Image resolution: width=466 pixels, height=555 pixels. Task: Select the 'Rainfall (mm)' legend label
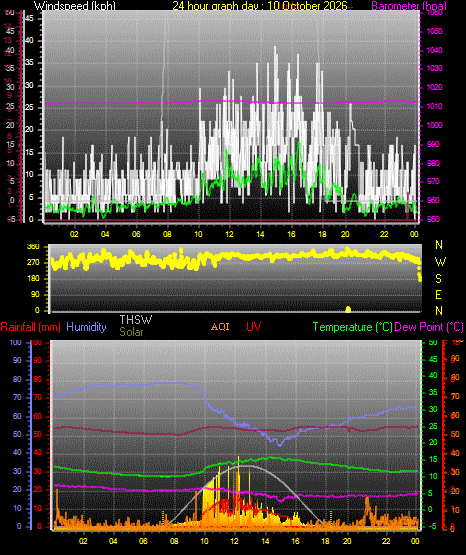[30, 327]
